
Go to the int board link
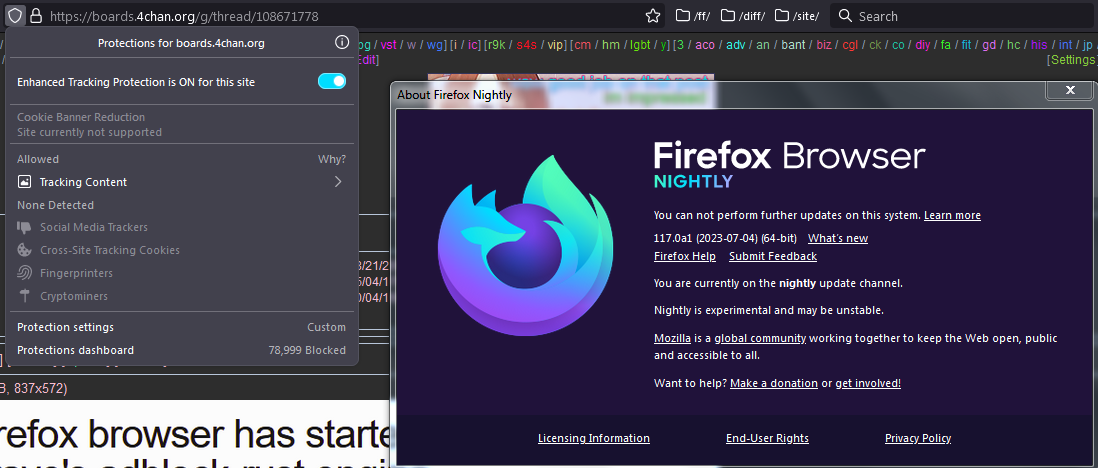click(1065, 45)
